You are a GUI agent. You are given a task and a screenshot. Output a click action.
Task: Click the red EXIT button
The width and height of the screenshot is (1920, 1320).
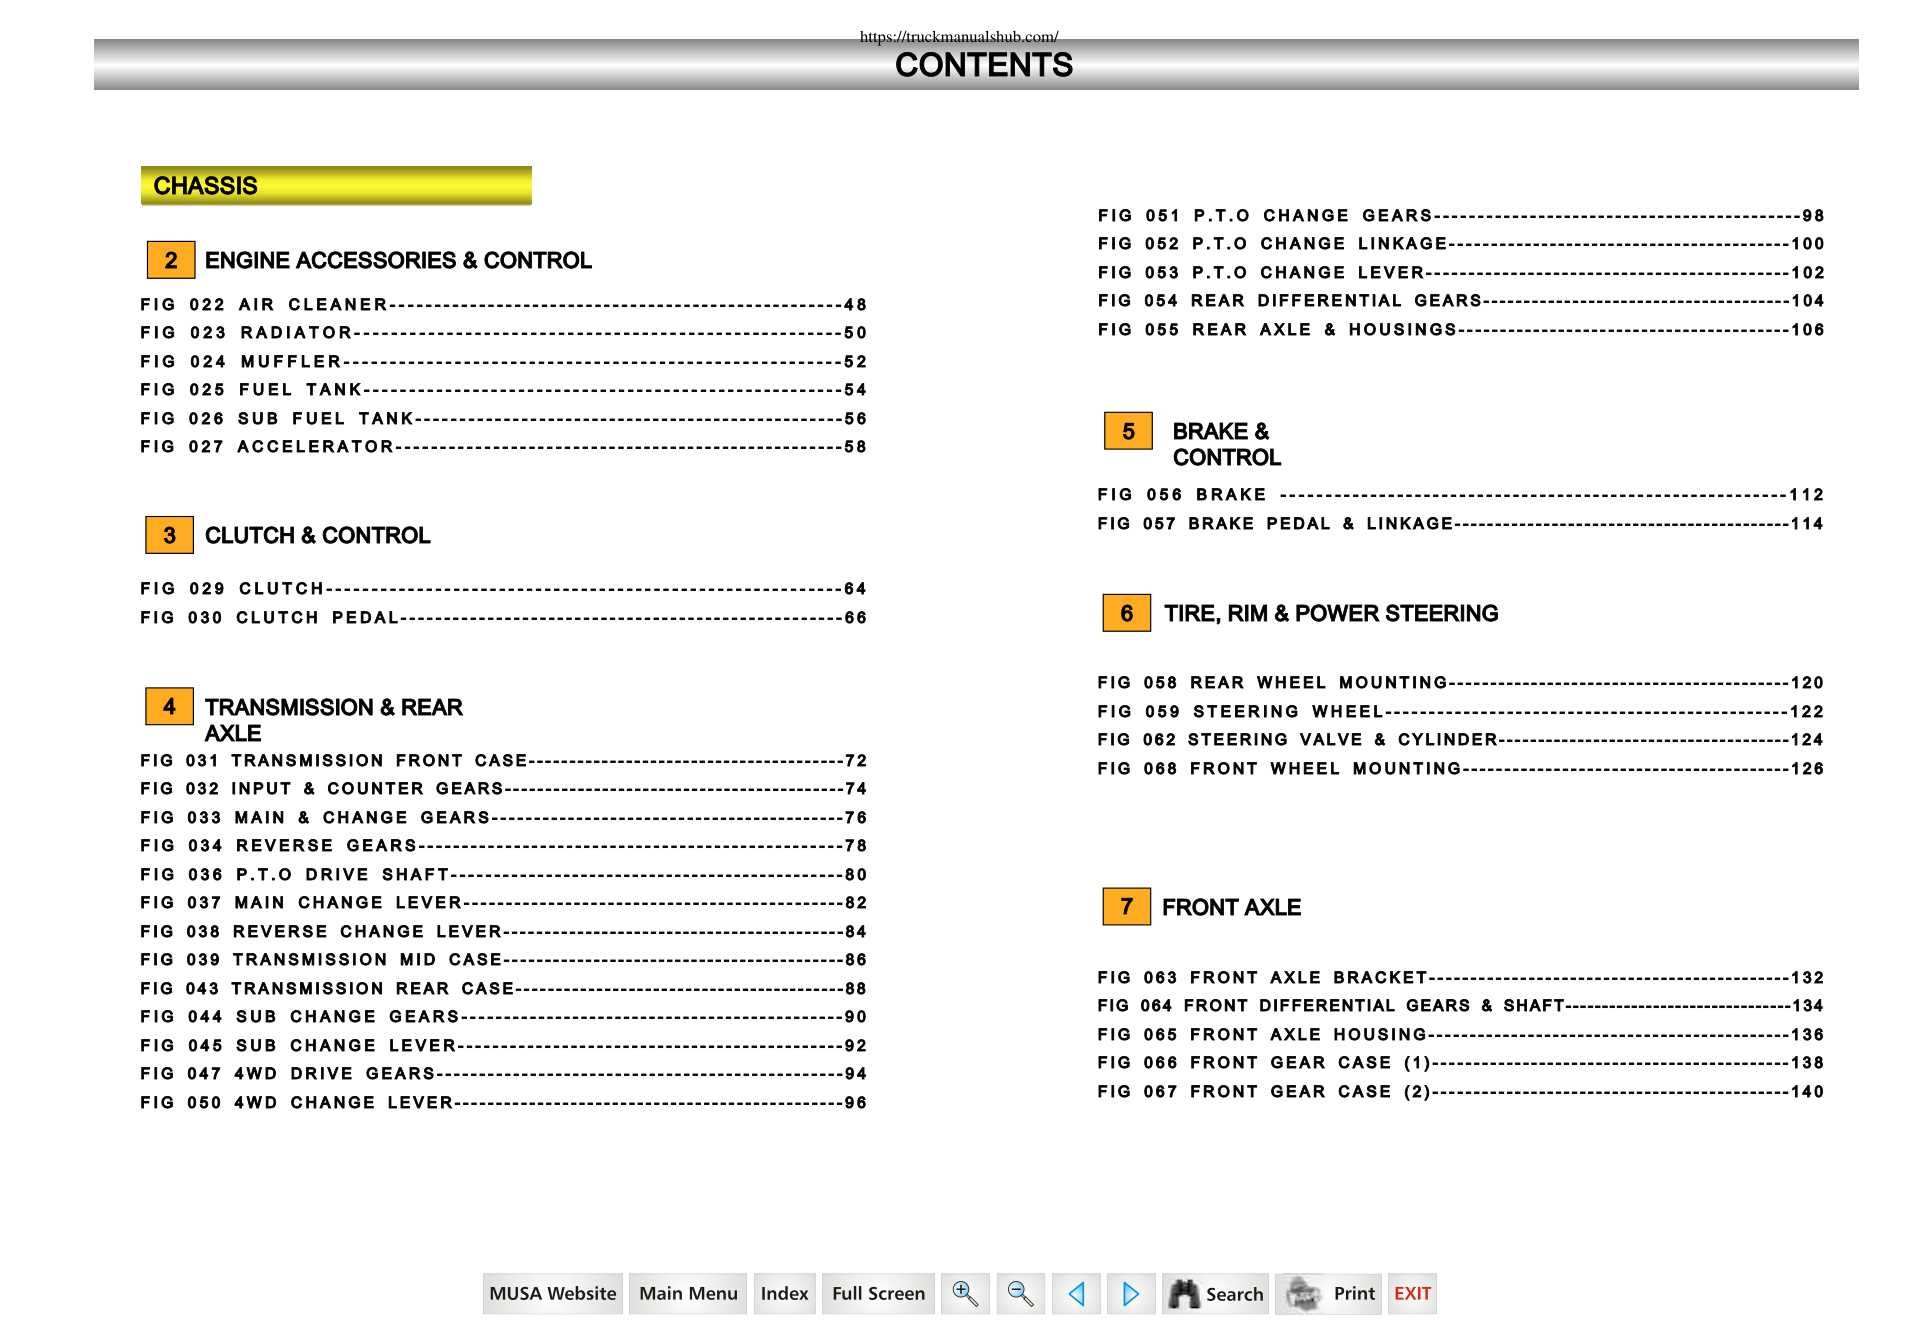(1412, 1293)
